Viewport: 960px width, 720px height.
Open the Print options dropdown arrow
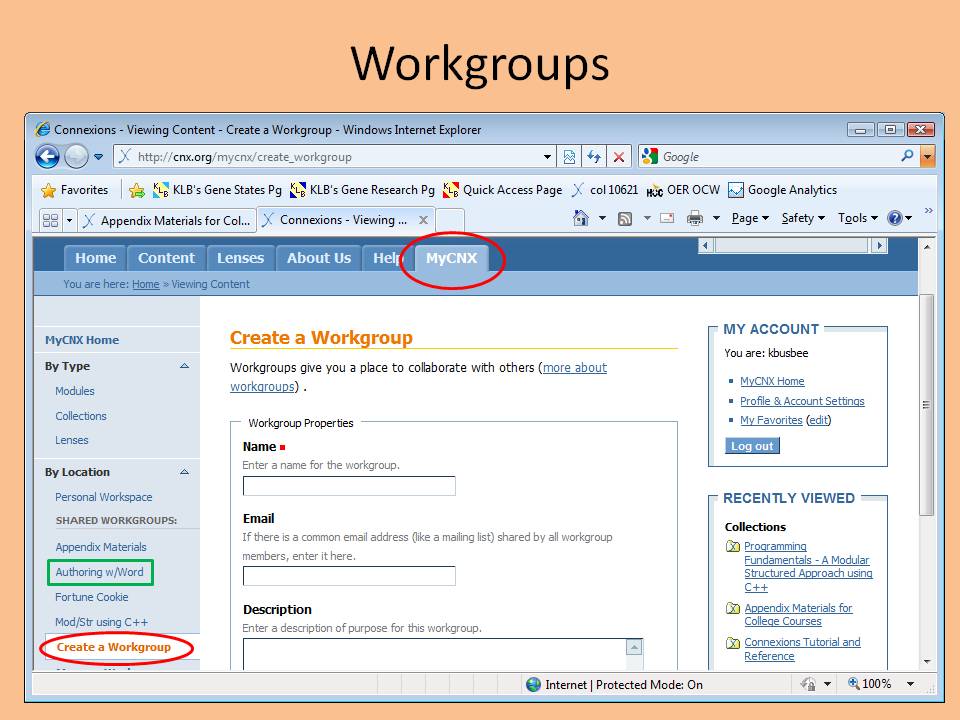(716, 218)
